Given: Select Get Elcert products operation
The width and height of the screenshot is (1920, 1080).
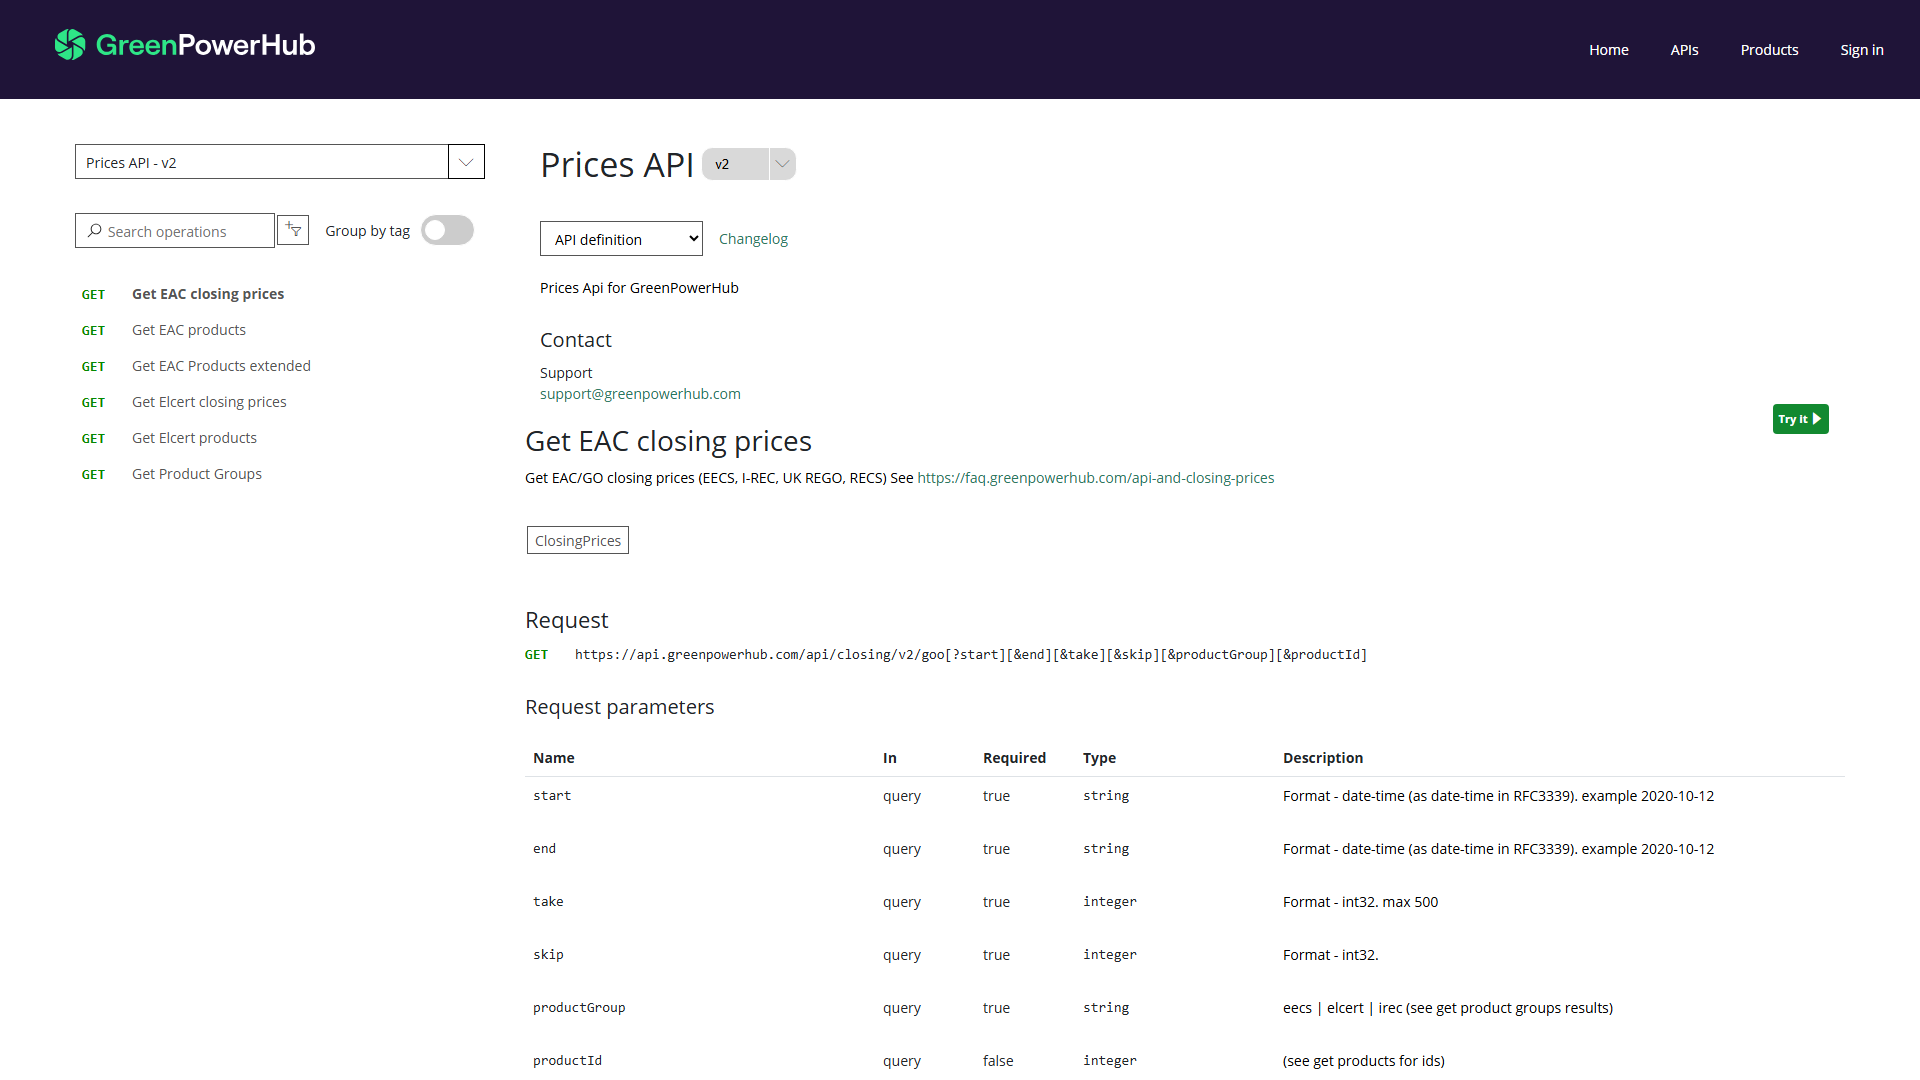Looking at the screenshot, I should point(194,438).
